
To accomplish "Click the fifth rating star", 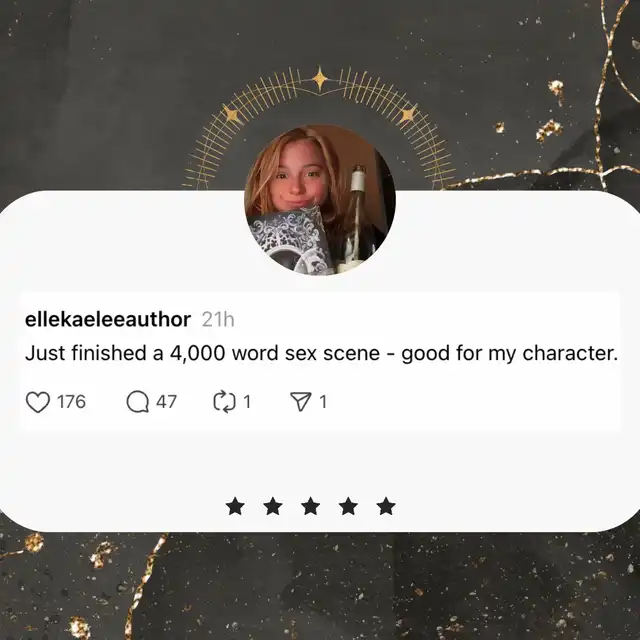I will pos(386,506).
